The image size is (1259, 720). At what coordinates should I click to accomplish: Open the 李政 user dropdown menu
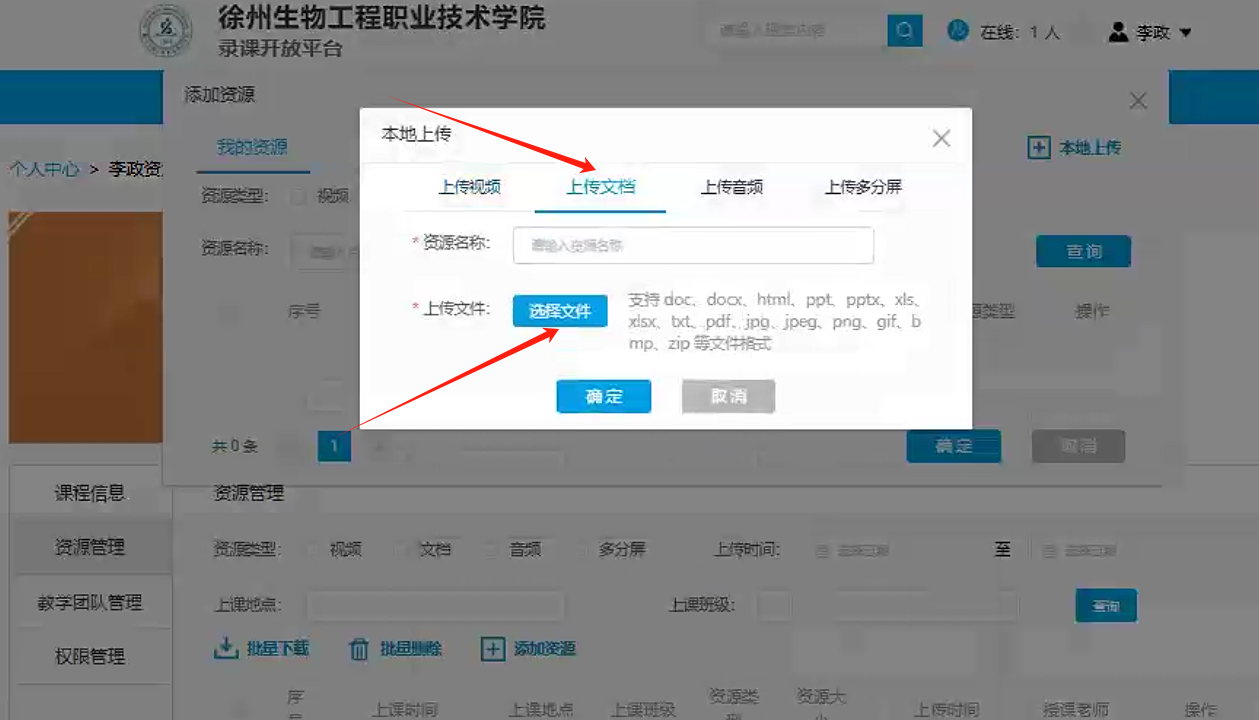pyautogui.click(x=1151, y=32)
